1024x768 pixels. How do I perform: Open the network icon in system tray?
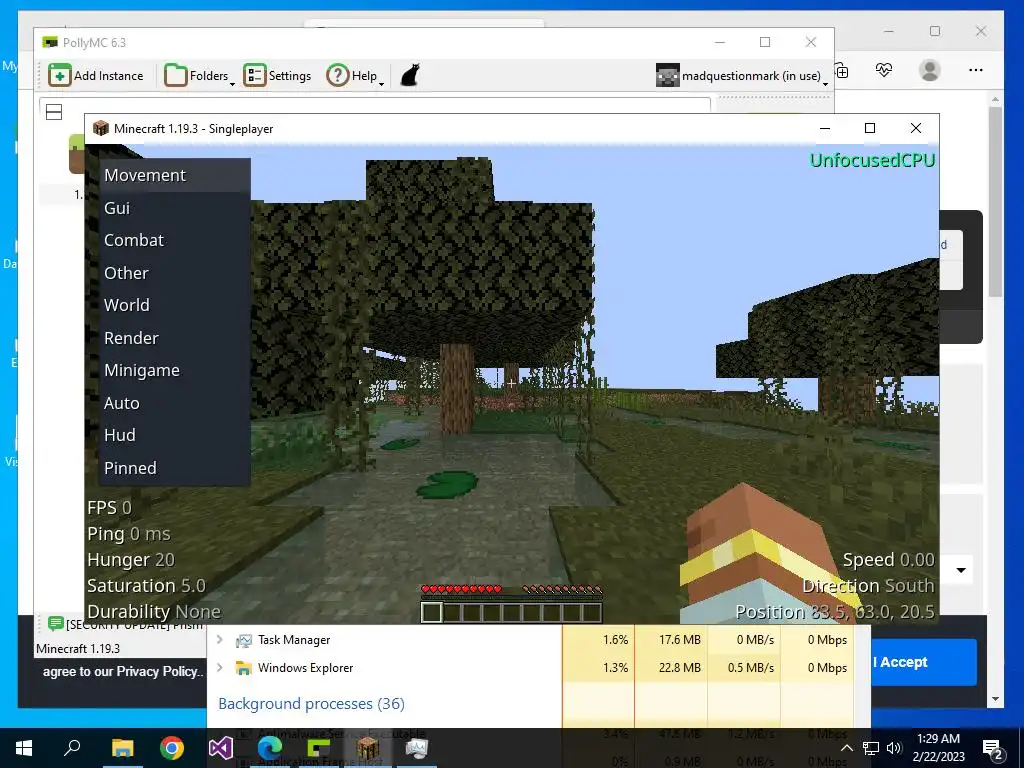coord(871,748)
